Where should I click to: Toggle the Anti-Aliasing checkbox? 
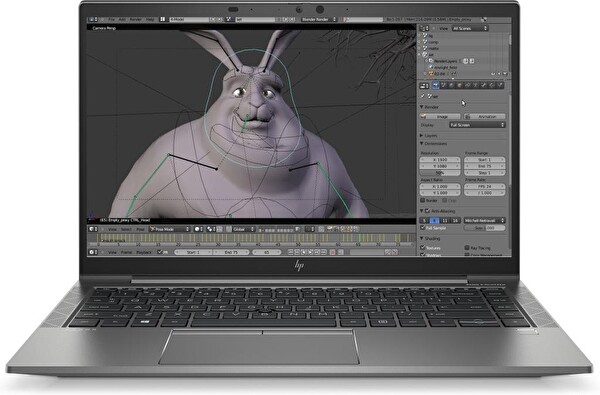click(428, 211)
